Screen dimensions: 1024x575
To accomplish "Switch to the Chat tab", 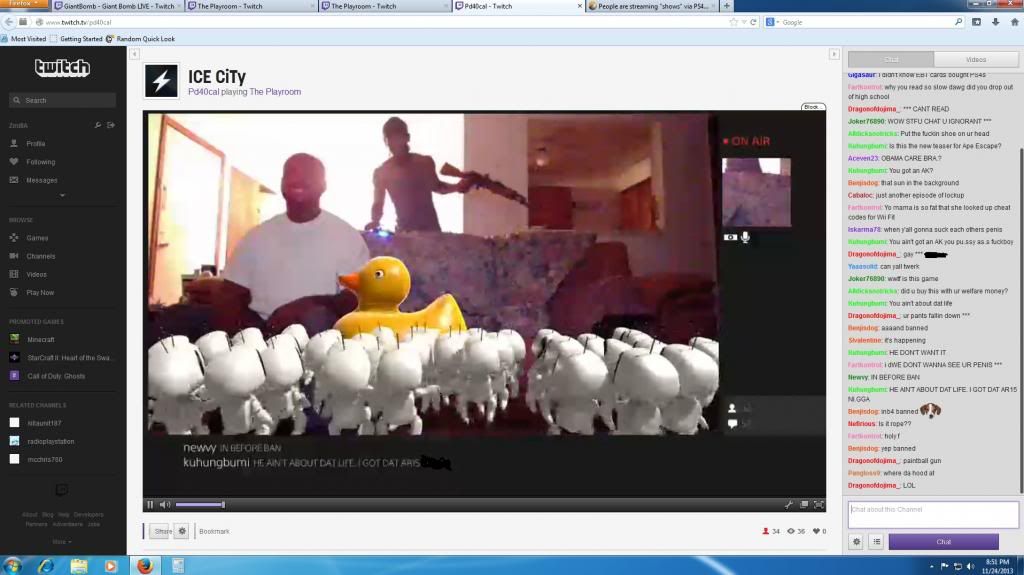I will point(891,59).
